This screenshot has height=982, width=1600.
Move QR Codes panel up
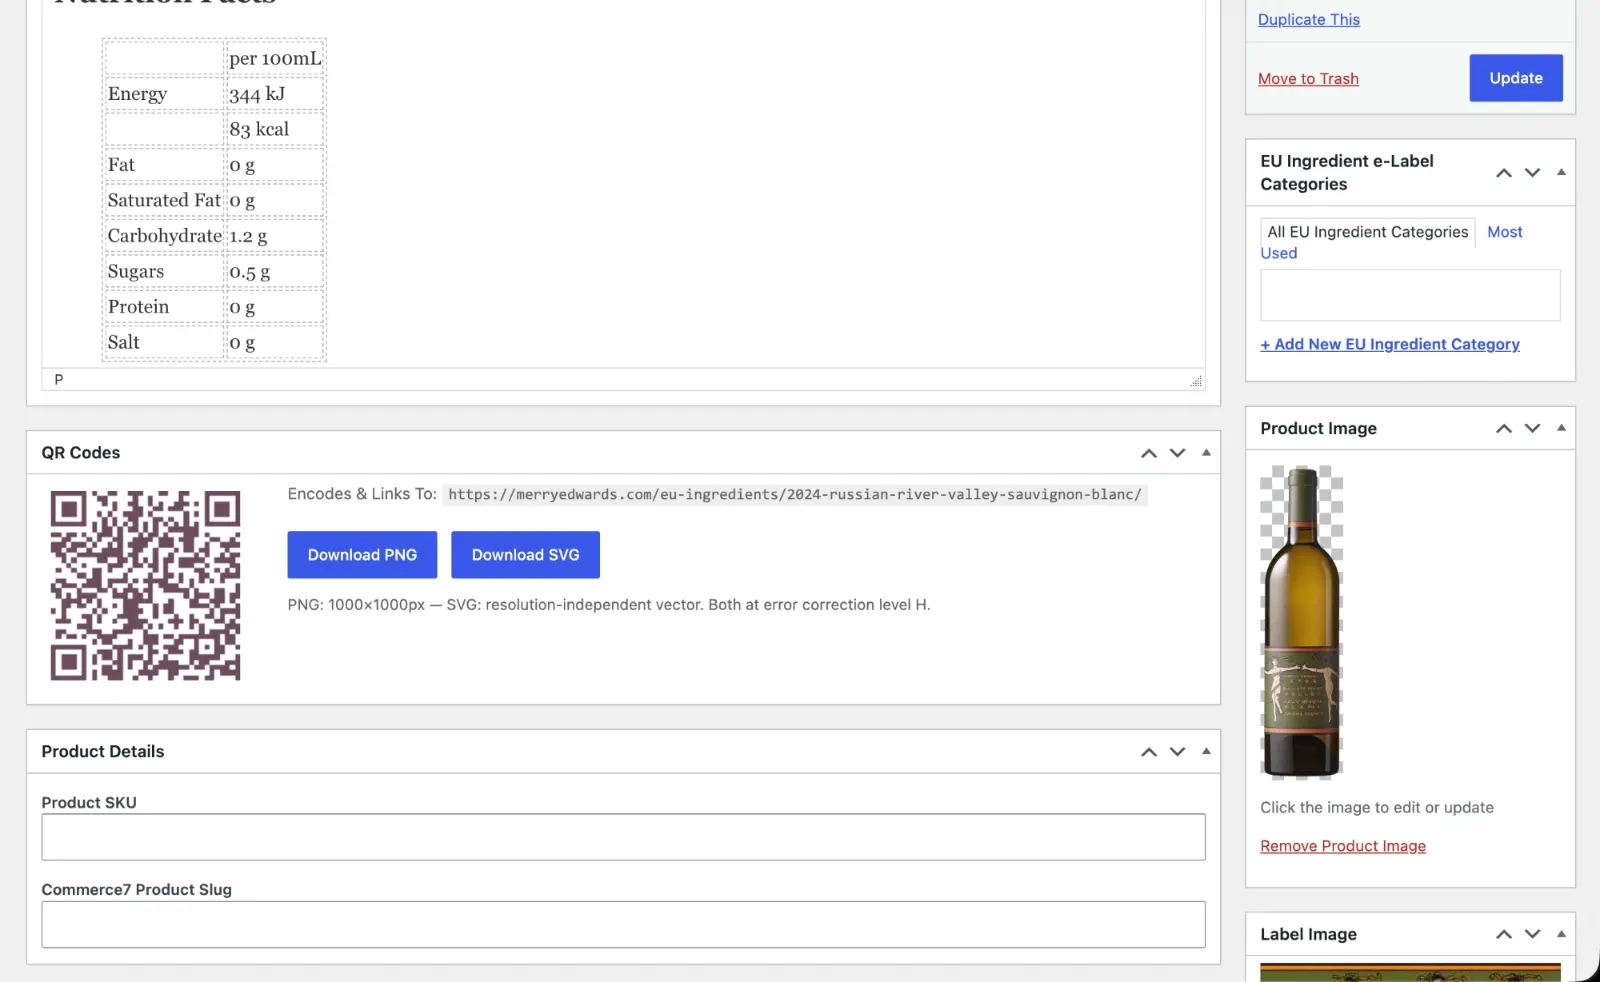[1149, 453]
